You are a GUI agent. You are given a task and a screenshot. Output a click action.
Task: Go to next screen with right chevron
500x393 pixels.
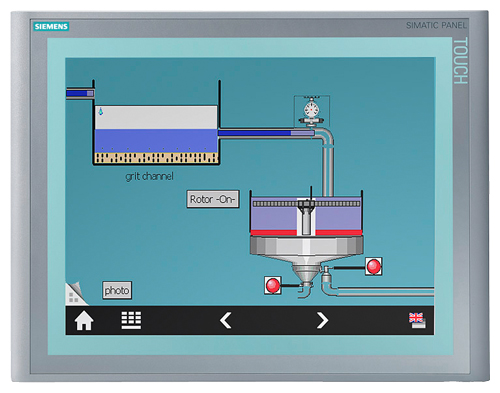[x=322, y=320]
